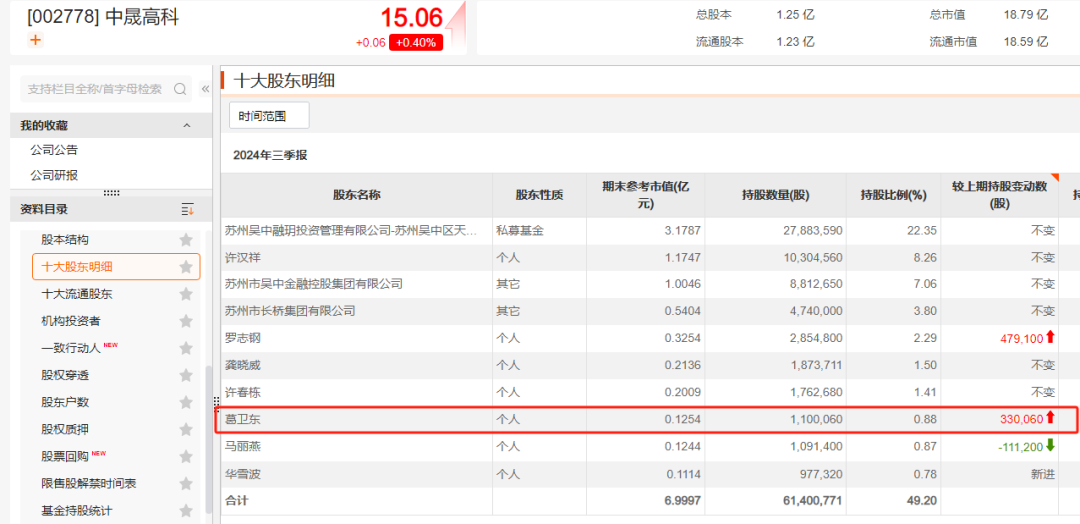The image size is (1080, 524).
Task: Collapse the 我的收藏 section
Action: pyautogui.click(x=187, y=125)
